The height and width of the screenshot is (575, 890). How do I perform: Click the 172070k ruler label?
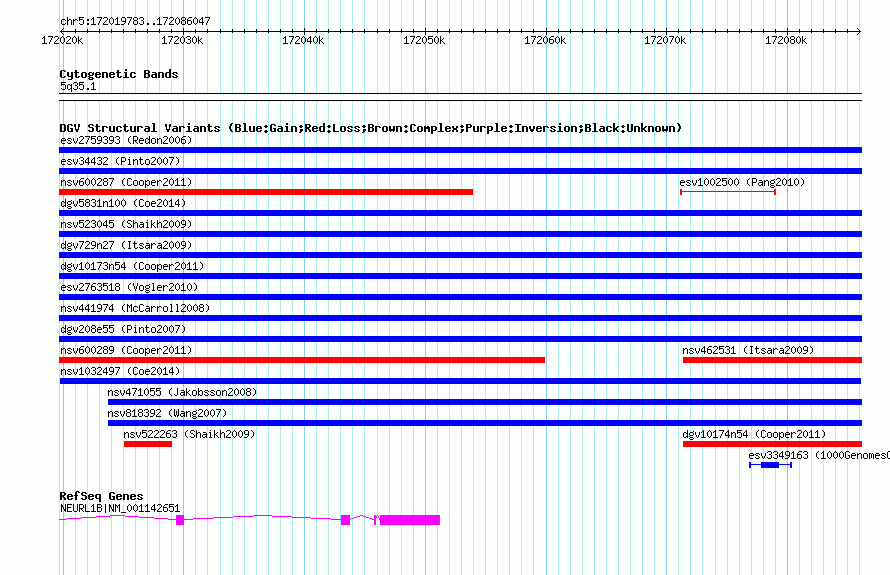[665, 40]
